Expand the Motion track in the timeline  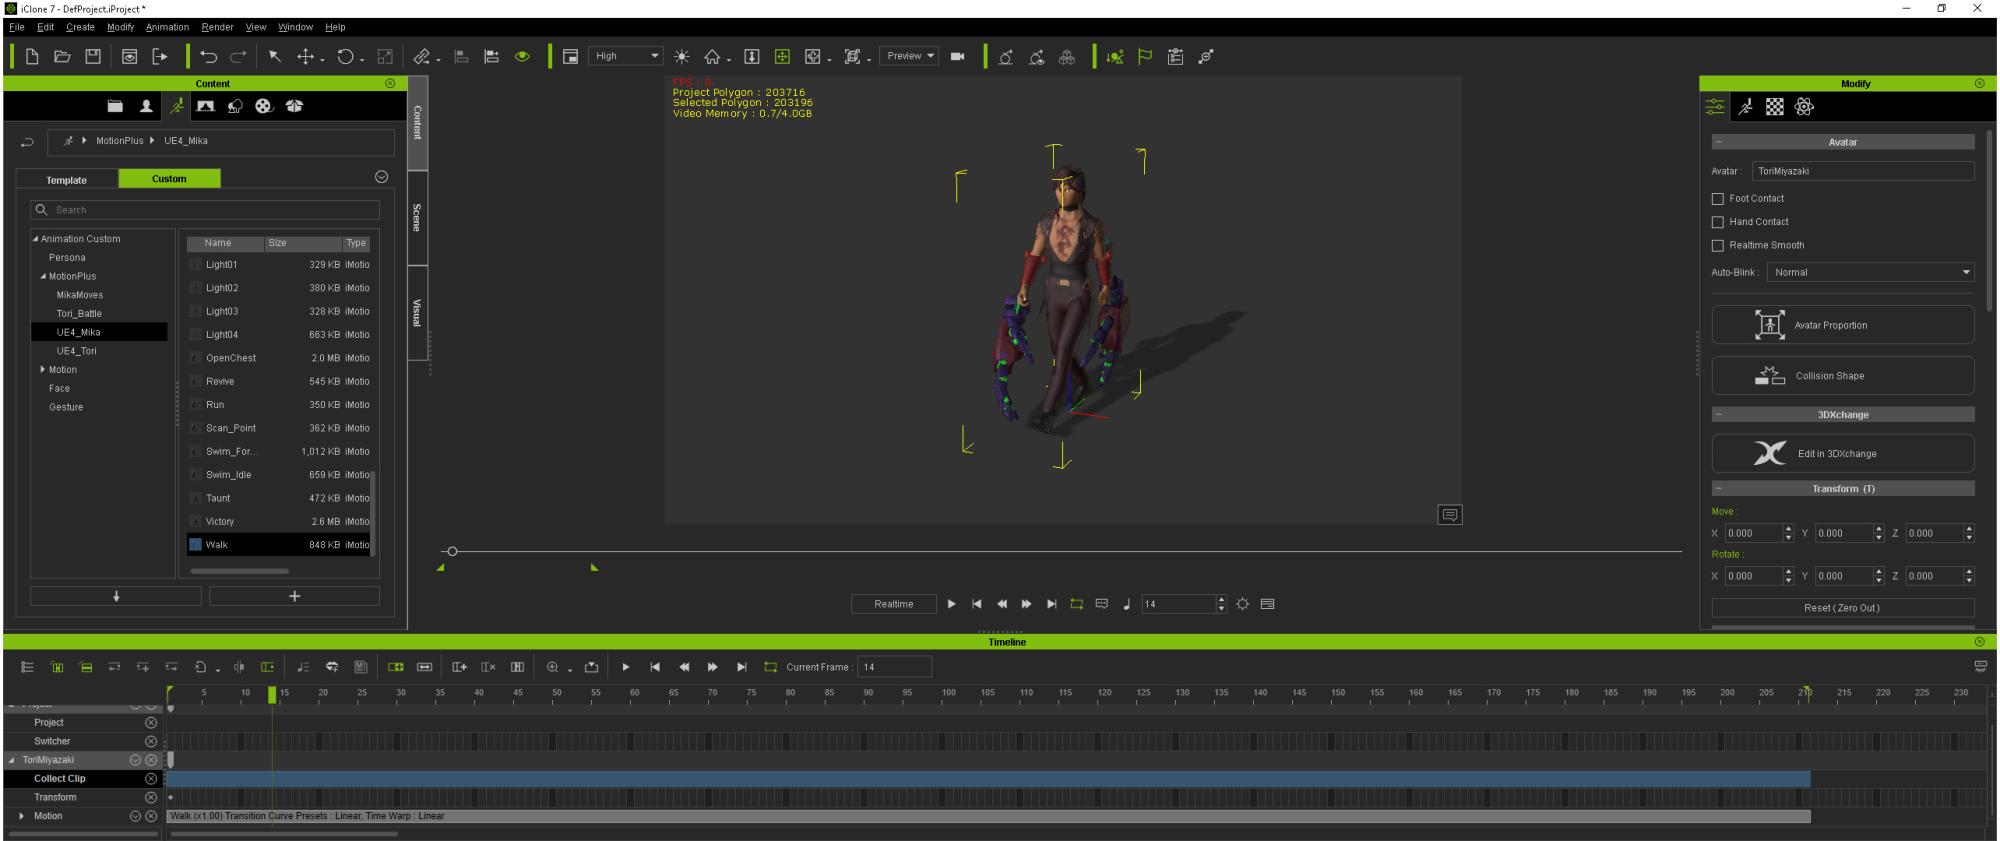tap(22, 817)
